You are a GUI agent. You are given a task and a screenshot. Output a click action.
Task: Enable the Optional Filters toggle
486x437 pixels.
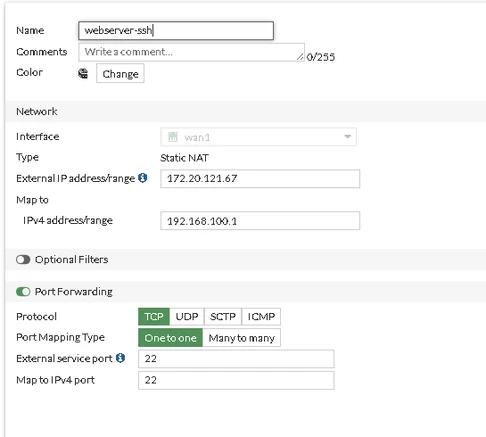click(23, 259)
